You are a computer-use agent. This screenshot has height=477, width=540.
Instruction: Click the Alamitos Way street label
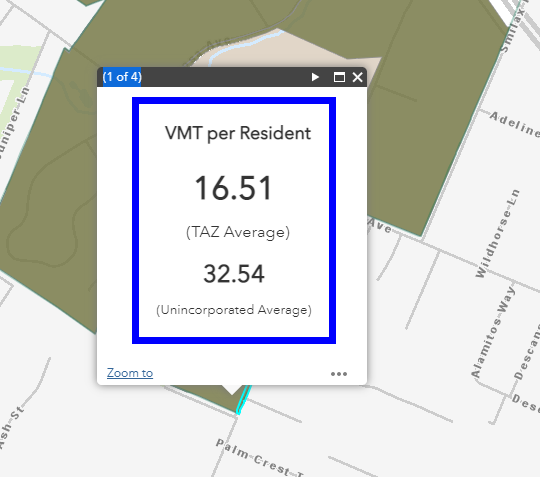tap(494, 332)
